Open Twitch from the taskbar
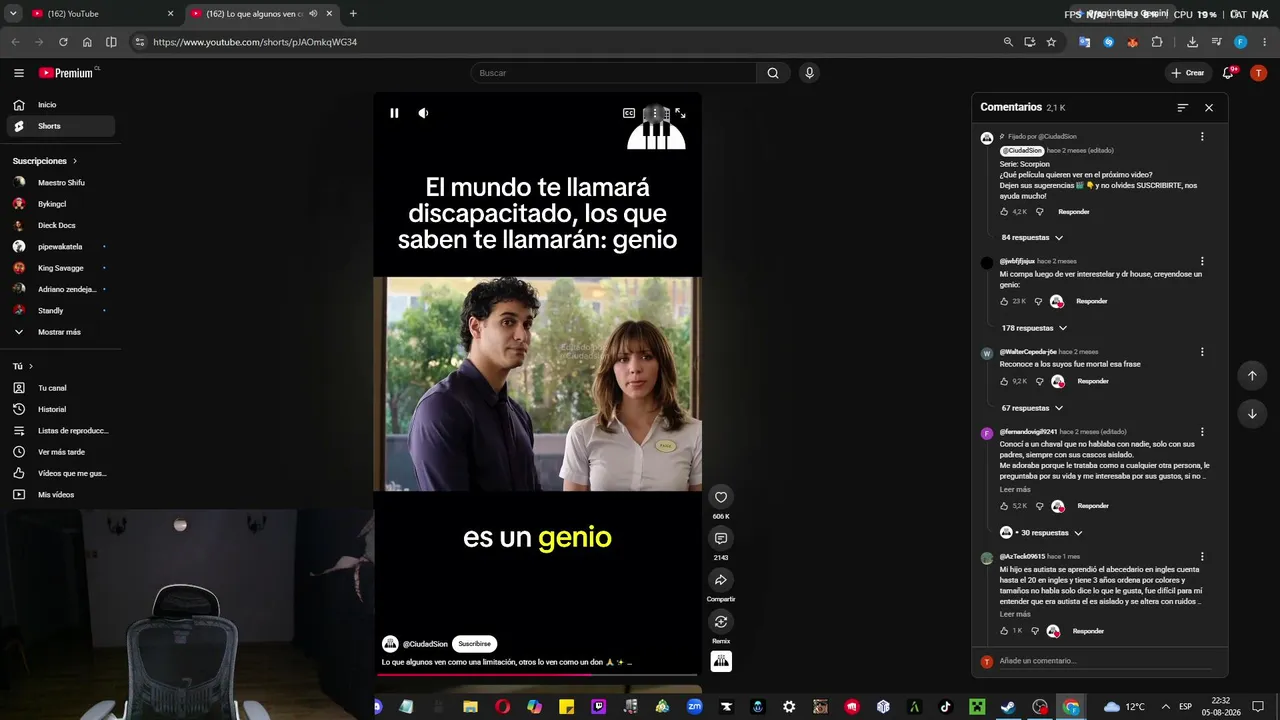Screen dimensions: 1280x720 pyautogui.click(x=599, y=706)
